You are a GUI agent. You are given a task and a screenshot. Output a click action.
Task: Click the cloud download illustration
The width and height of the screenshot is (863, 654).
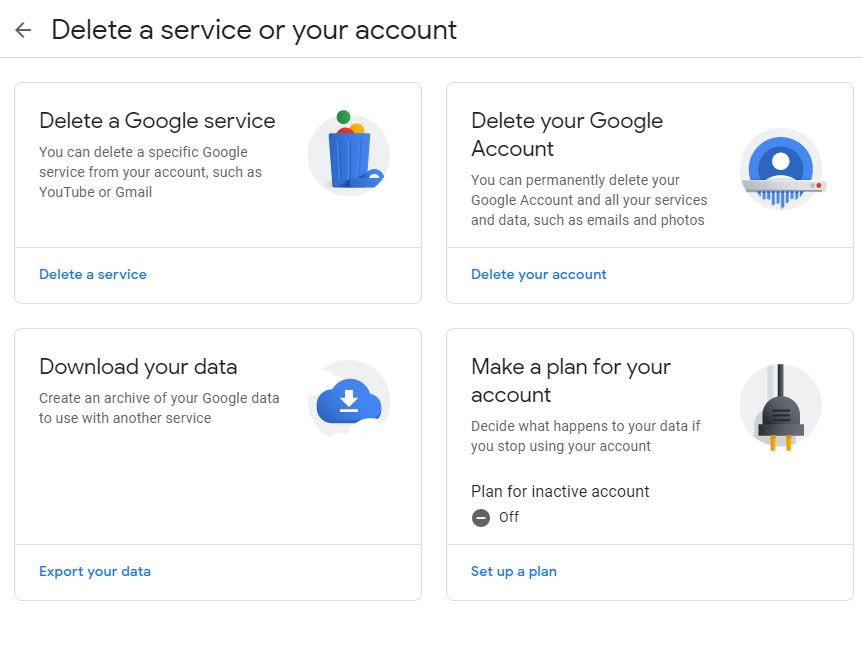[x=349, y=400]
